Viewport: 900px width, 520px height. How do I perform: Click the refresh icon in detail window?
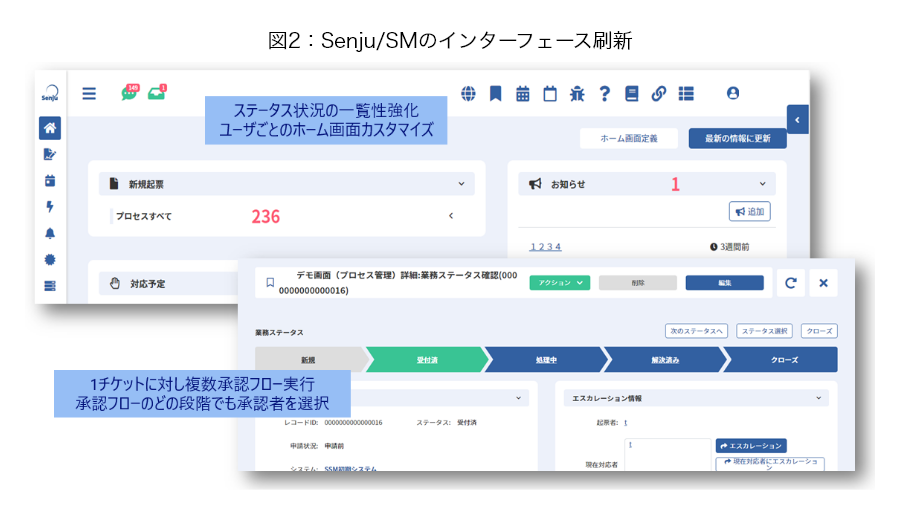click(790, 283)
